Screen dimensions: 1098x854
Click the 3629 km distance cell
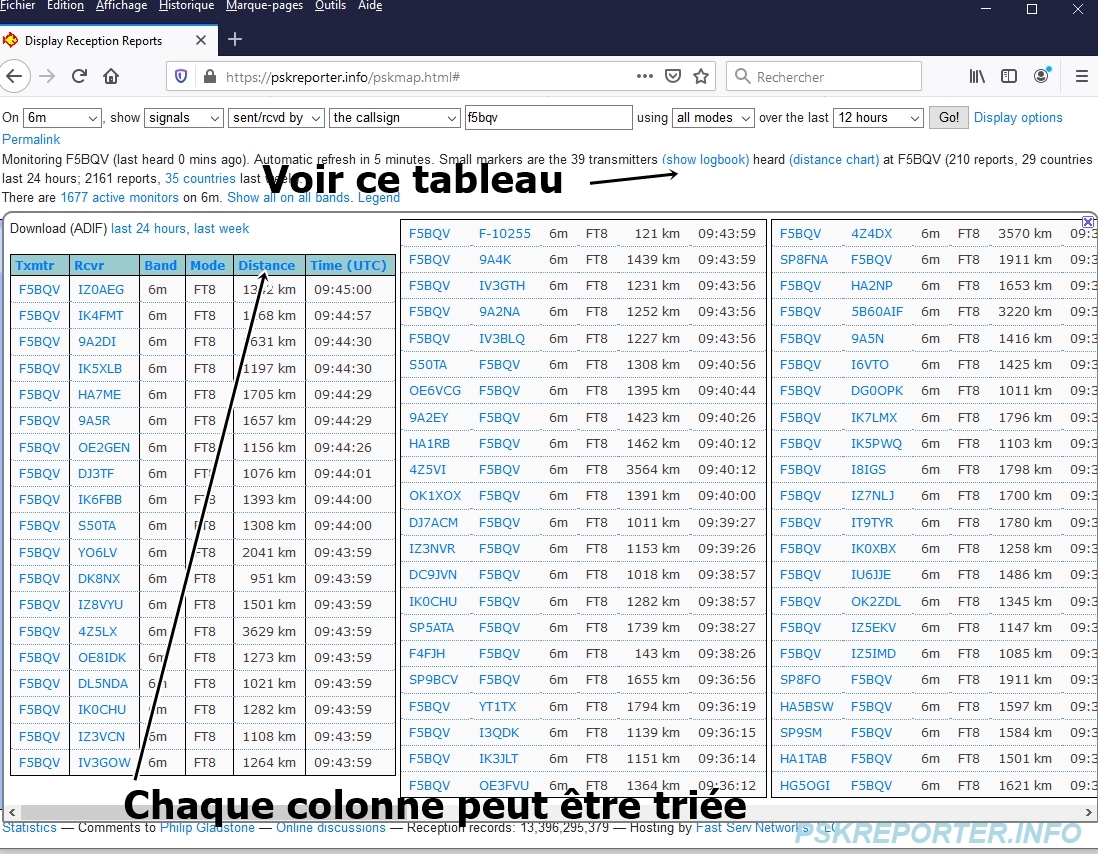coord(269,631)
